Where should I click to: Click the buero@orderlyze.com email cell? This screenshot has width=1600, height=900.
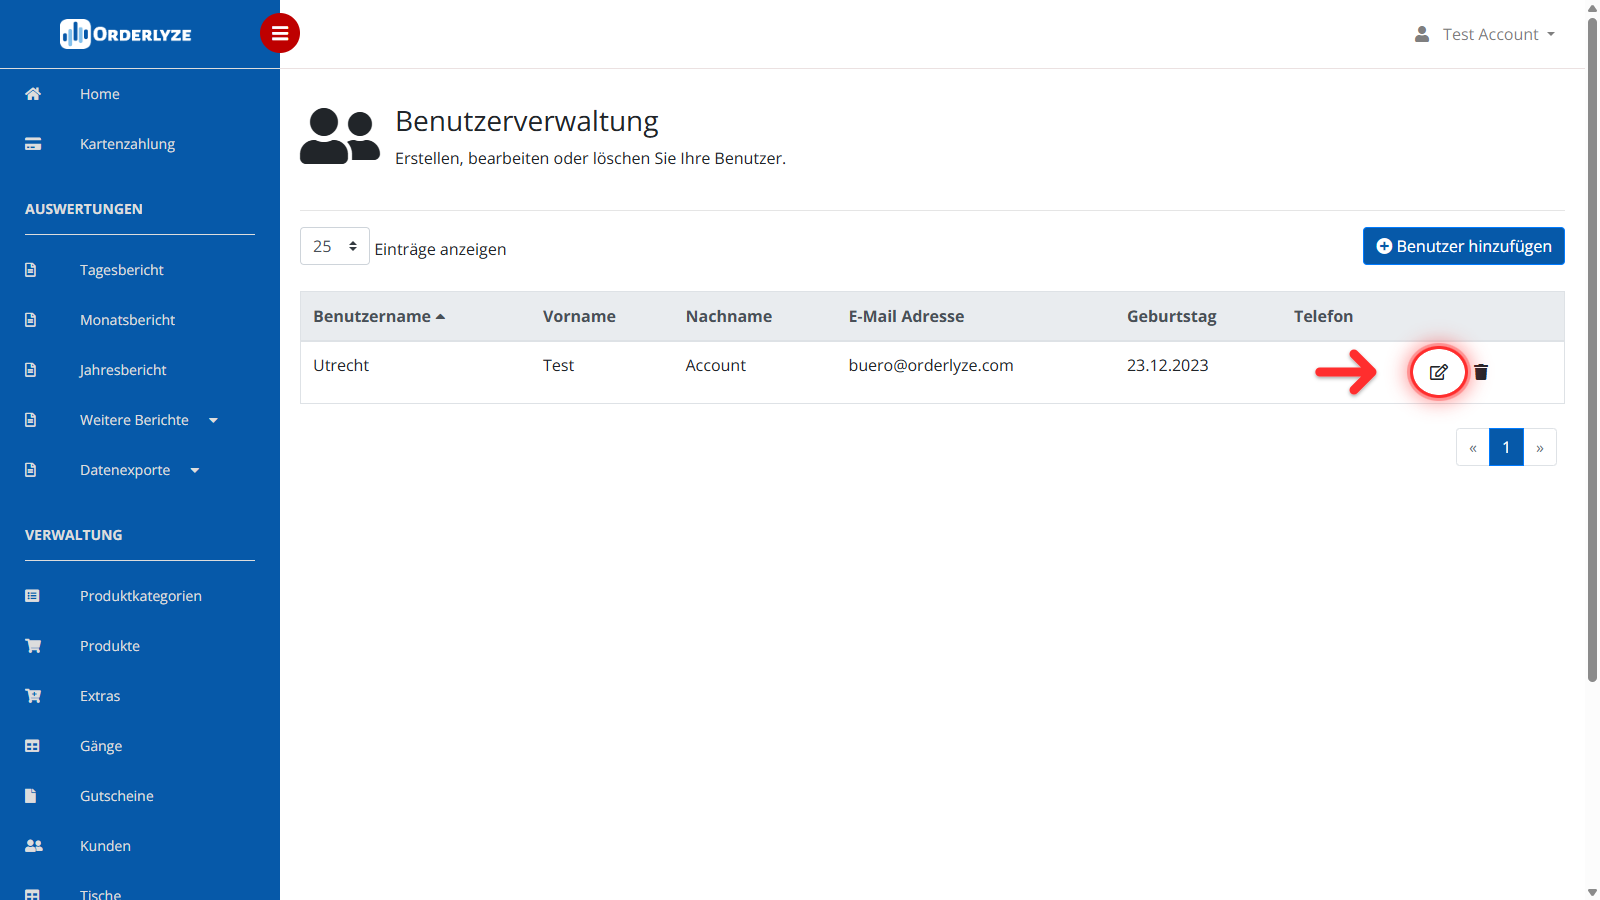click(x=931, y=365)
